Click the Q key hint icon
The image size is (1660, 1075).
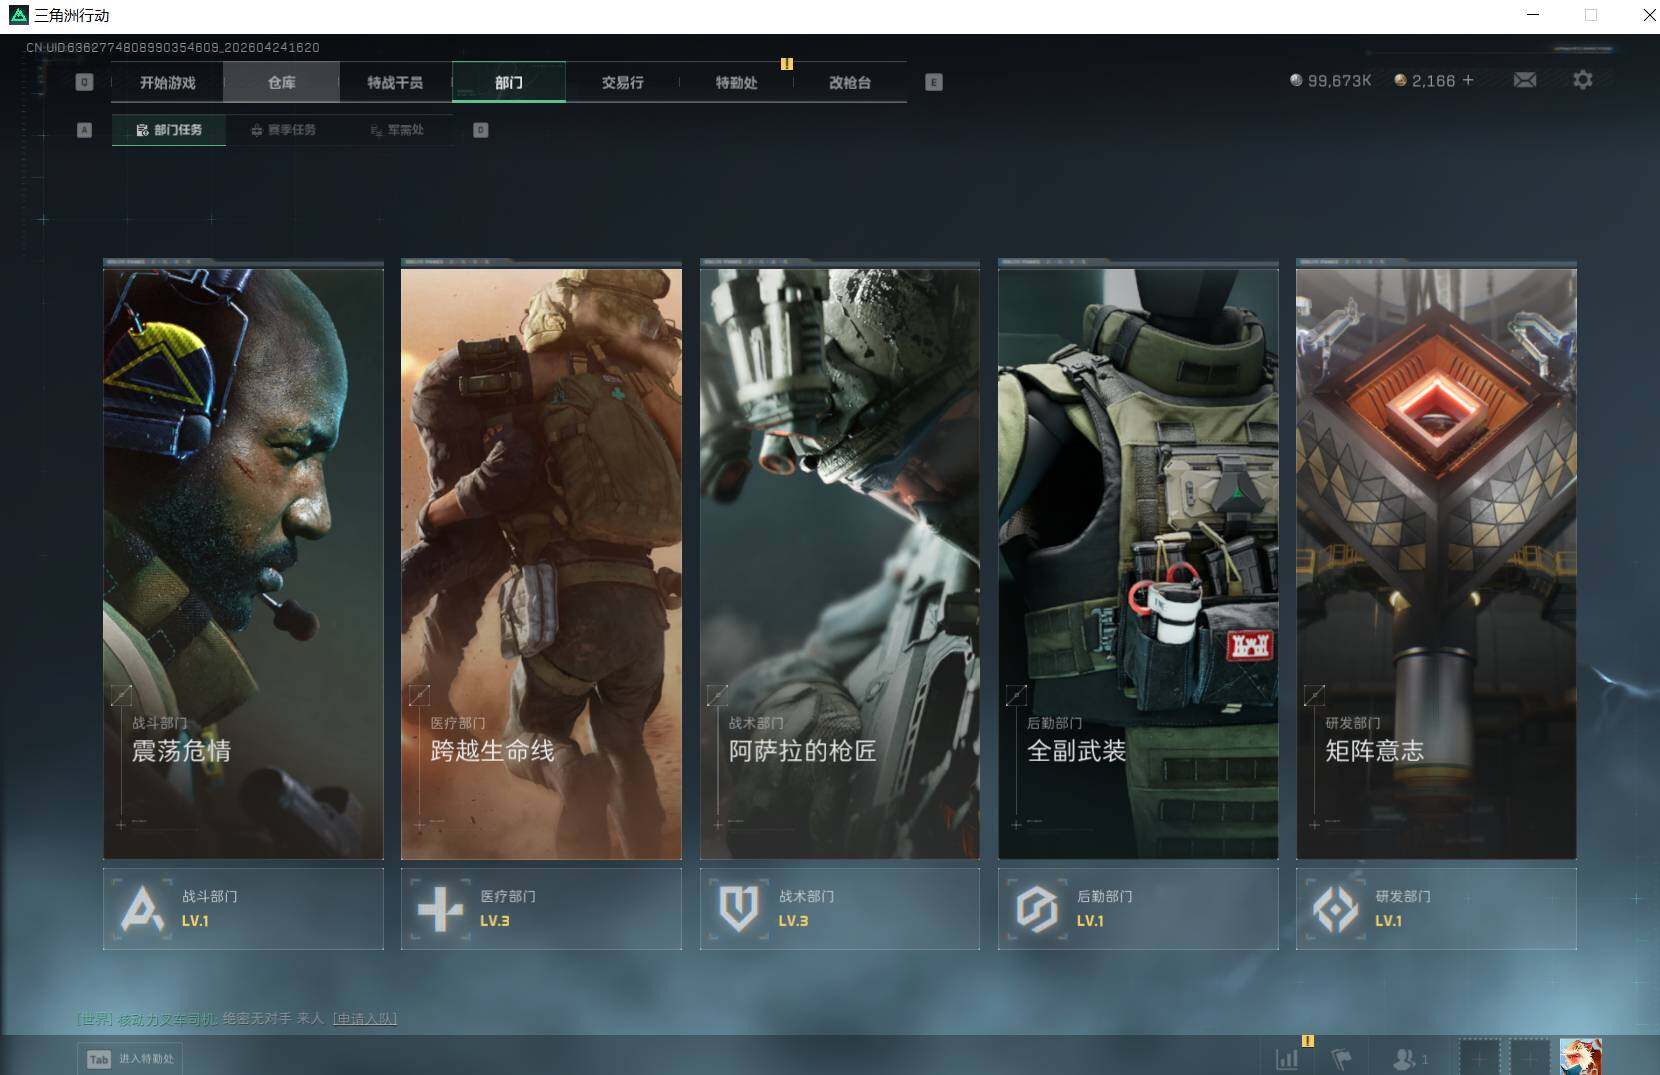pos(84,82)
